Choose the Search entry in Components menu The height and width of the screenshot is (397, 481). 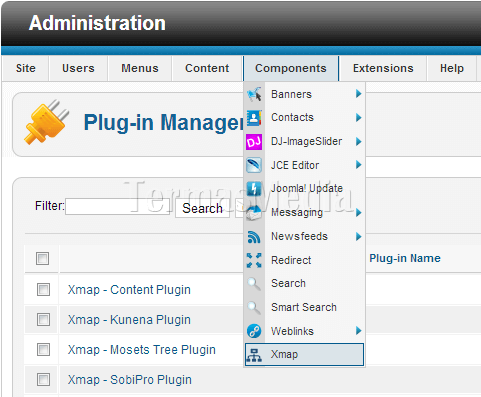coord(304,283)
